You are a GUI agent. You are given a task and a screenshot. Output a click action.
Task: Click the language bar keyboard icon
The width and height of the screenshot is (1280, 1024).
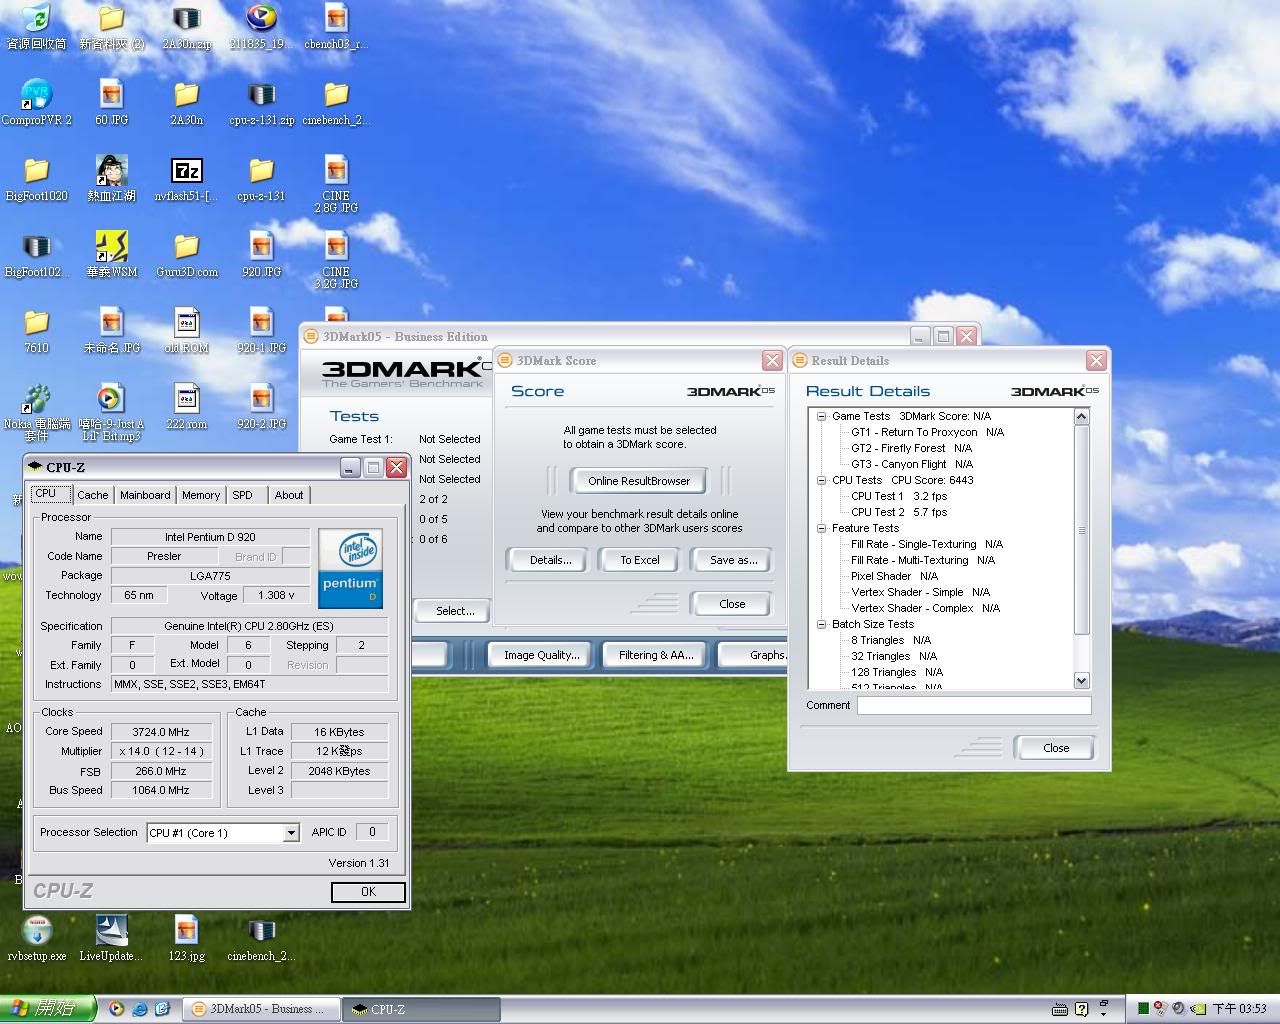tap(1060, 1009)
